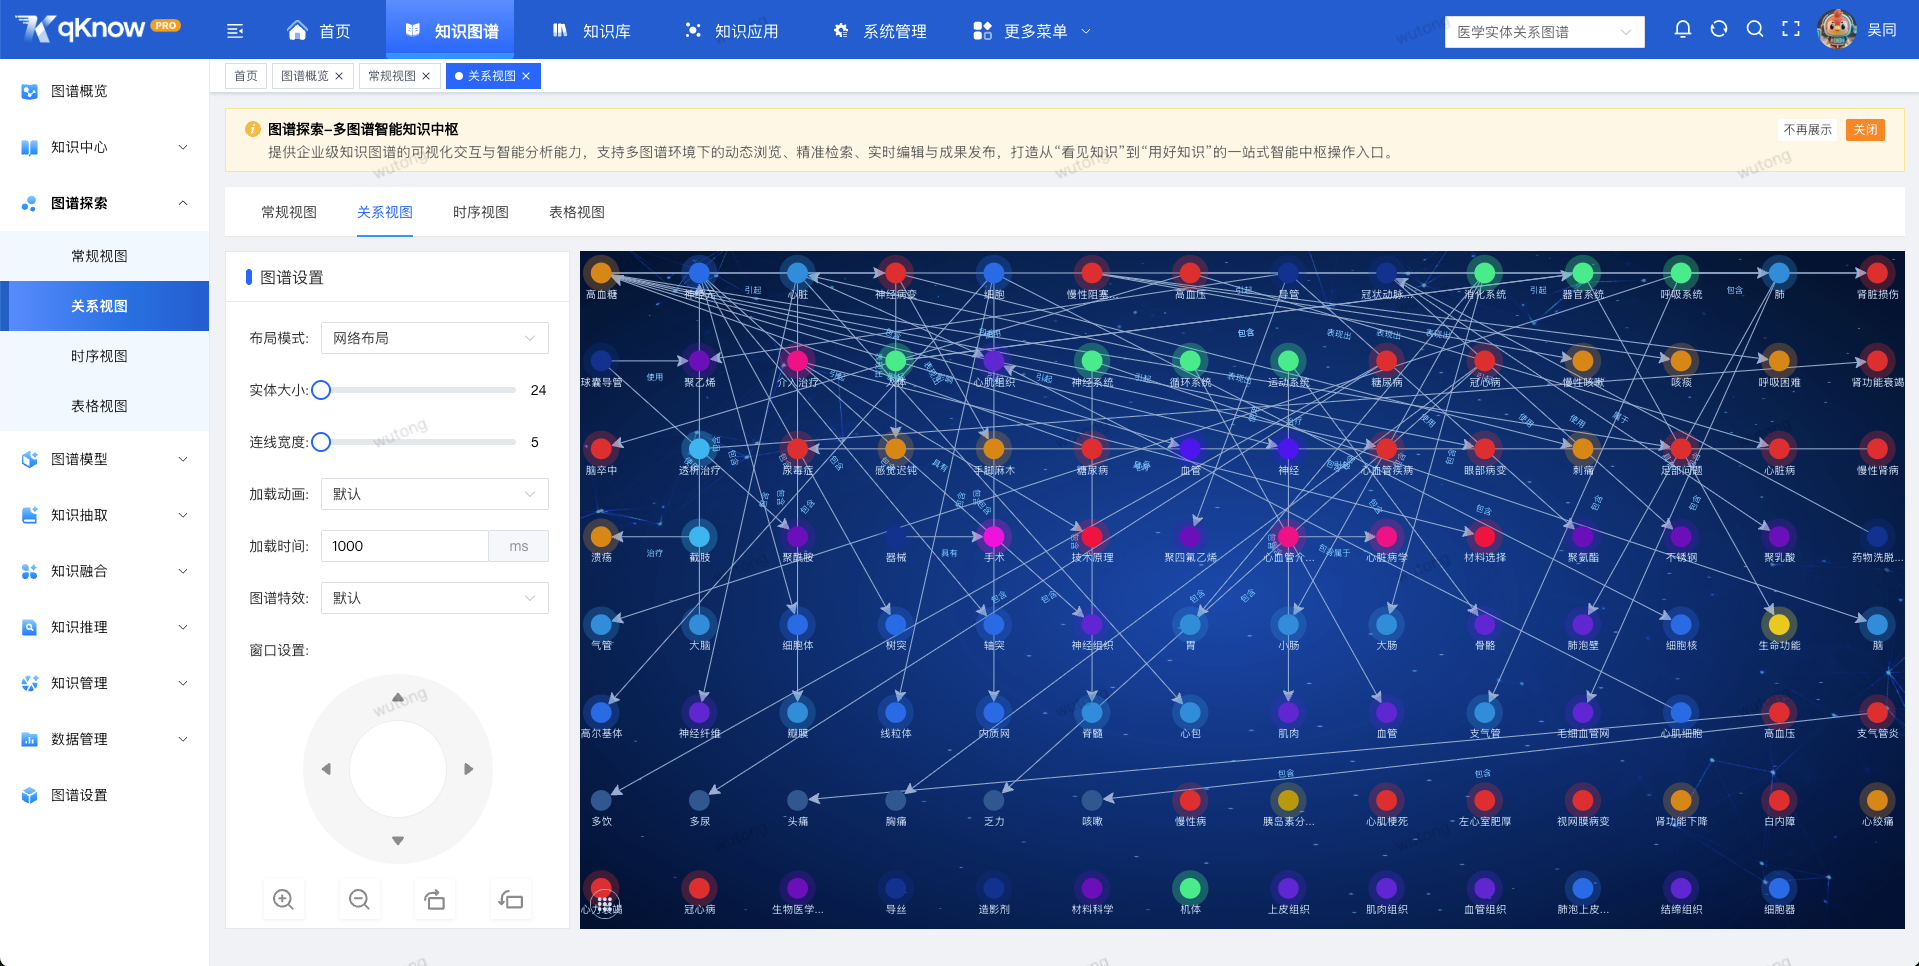Open the global search magnifier icon
This screenshot has width=1919, height=966.
pyautogui.click(x=1755, y=29)
